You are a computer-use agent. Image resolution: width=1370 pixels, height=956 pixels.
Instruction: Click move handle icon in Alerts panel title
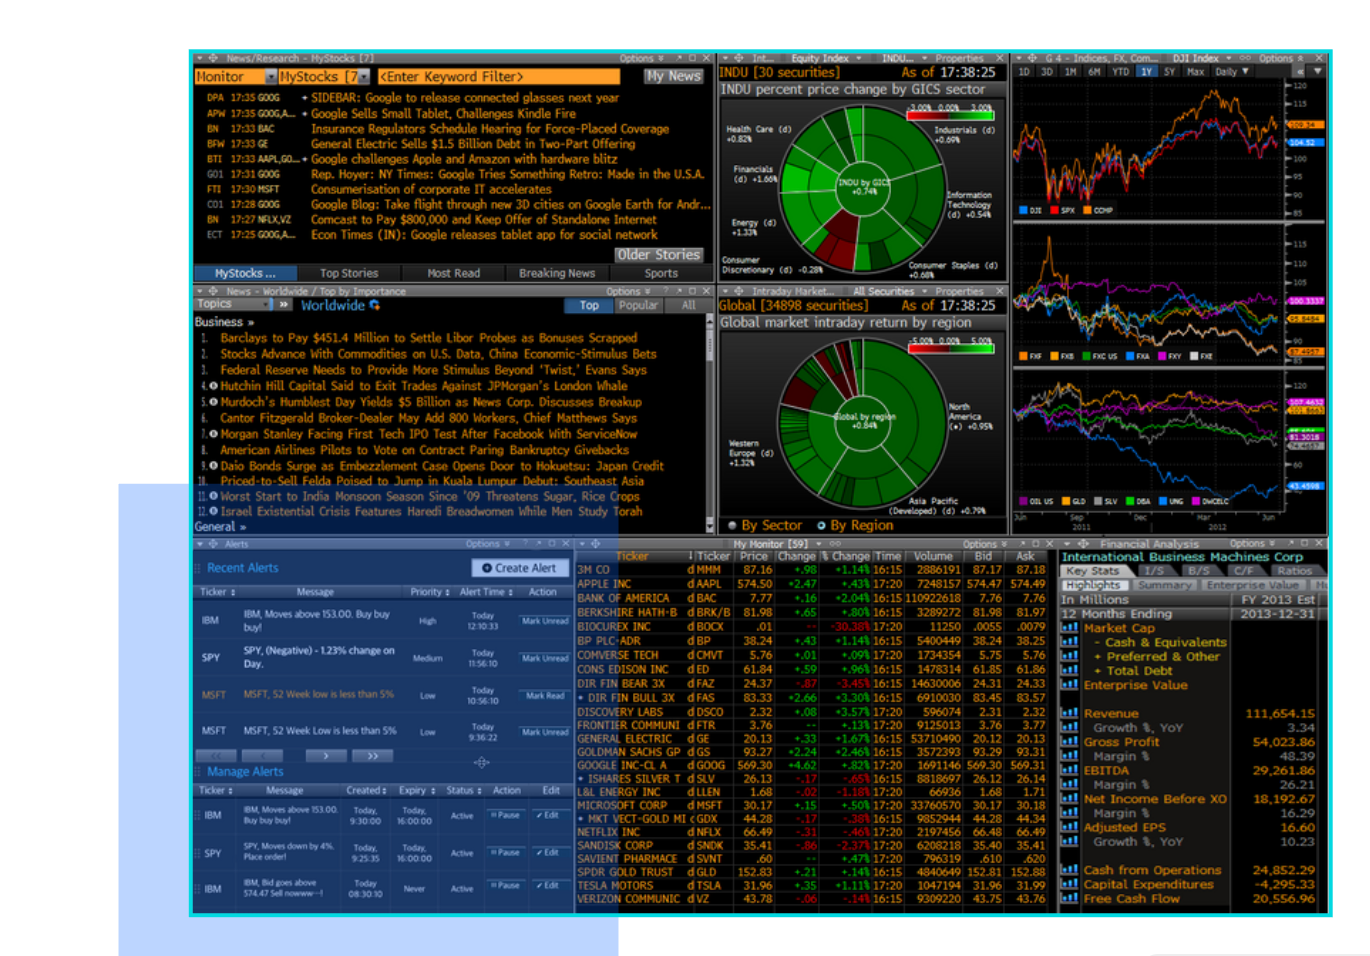click(212, 544)
